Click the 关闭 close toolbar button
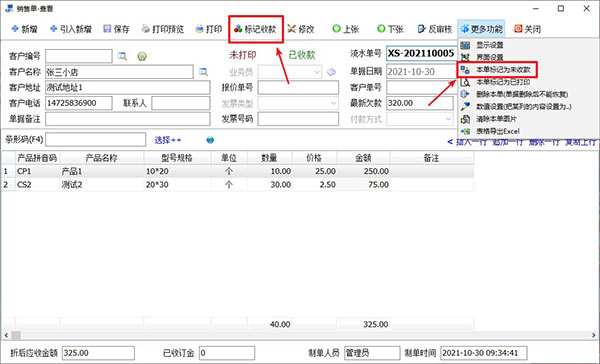Viewport: 600px width, 364px height. click(x=528, y=29)
